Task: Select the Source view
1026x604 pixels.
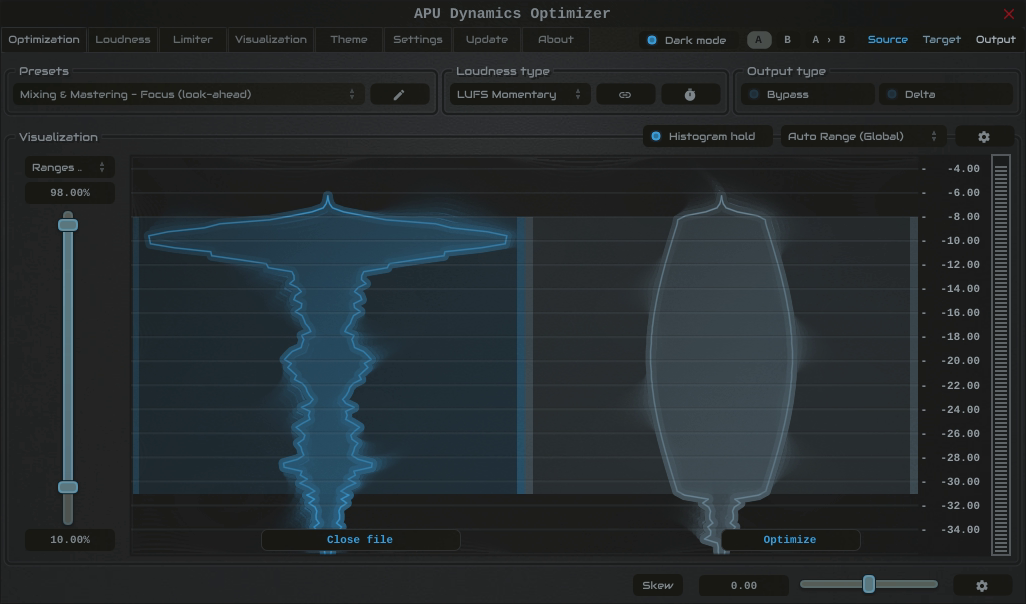Action: pyautogui.click(x=887, y=40)
